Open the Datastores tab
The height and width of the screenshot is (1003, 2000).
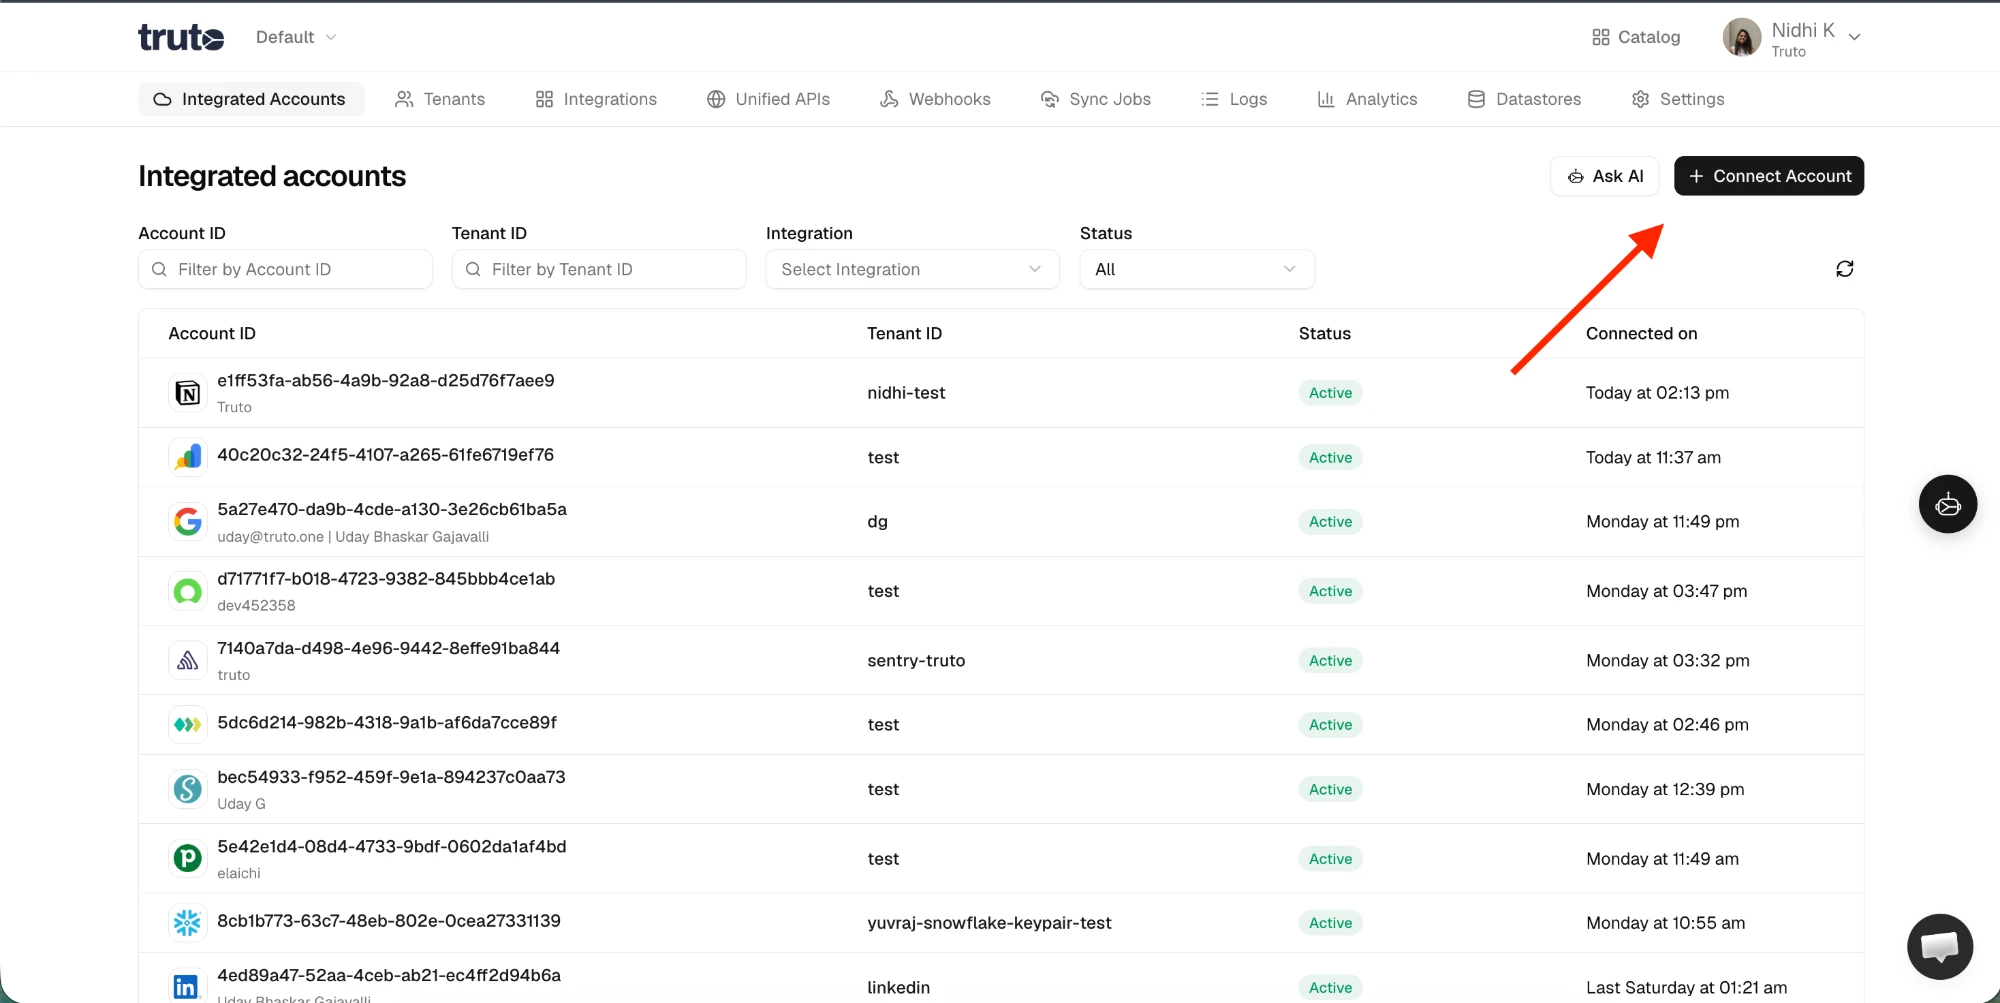click(1524, 99)
